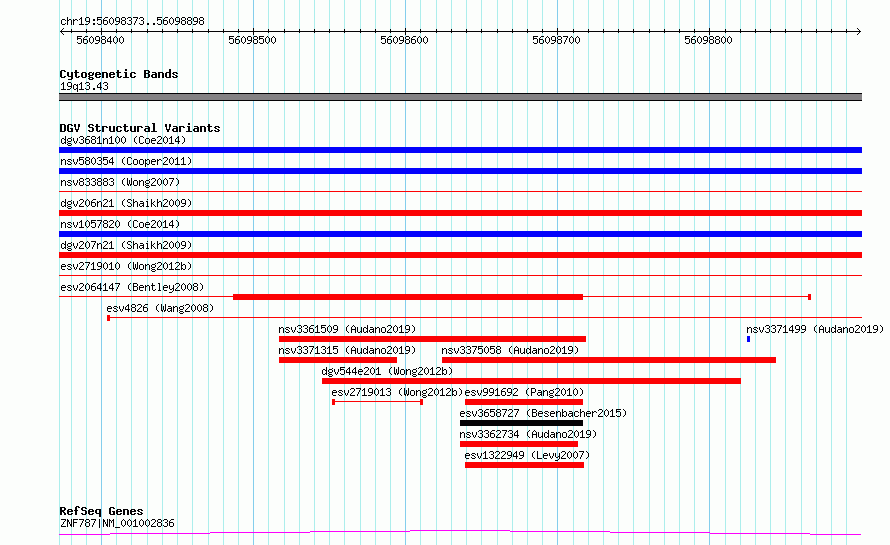Screen dimensions: 890x545
Task: Click the small blue nsv3371499 marker
Action: pos(748,339)
